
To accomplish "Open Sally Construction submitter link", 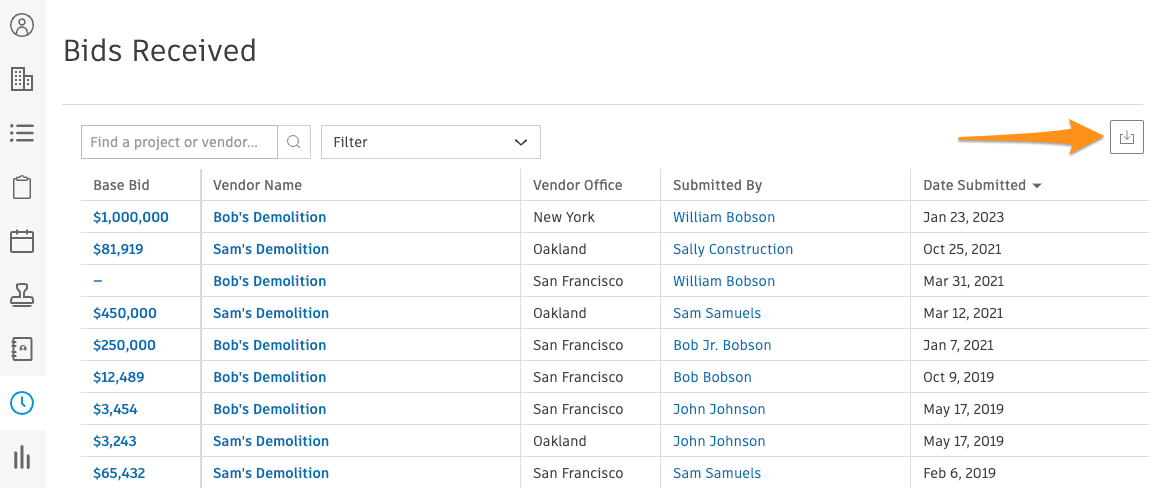I will (x=732, y=249).
